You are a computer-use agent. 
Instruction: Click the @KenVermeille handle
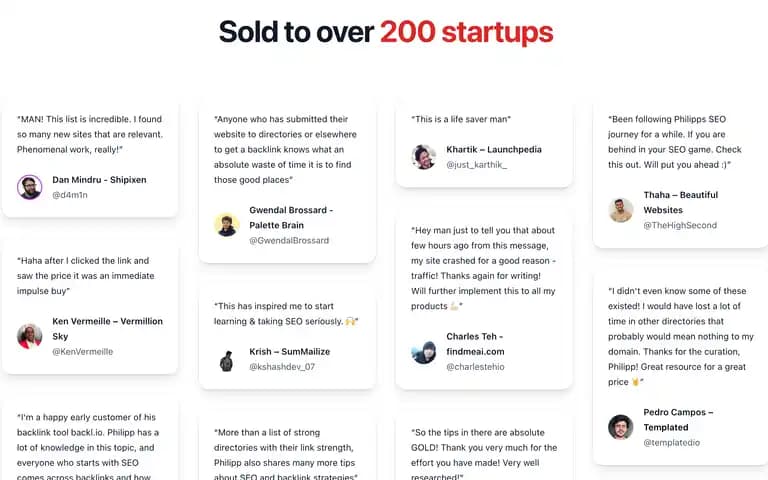point(83,352)
